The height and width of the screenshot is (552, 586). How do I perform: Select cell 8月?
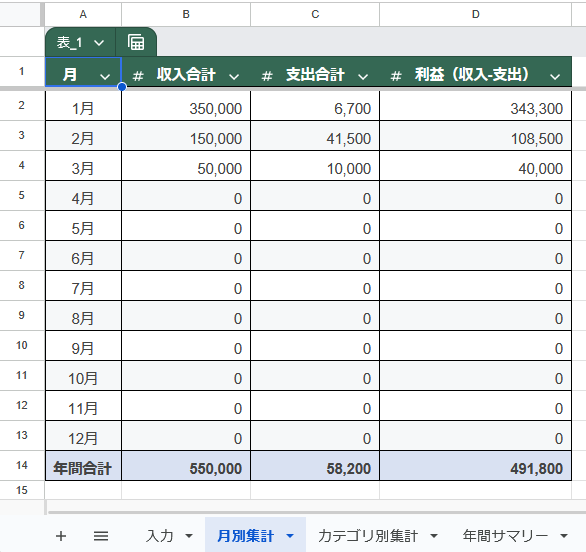(x=83, y=316)
